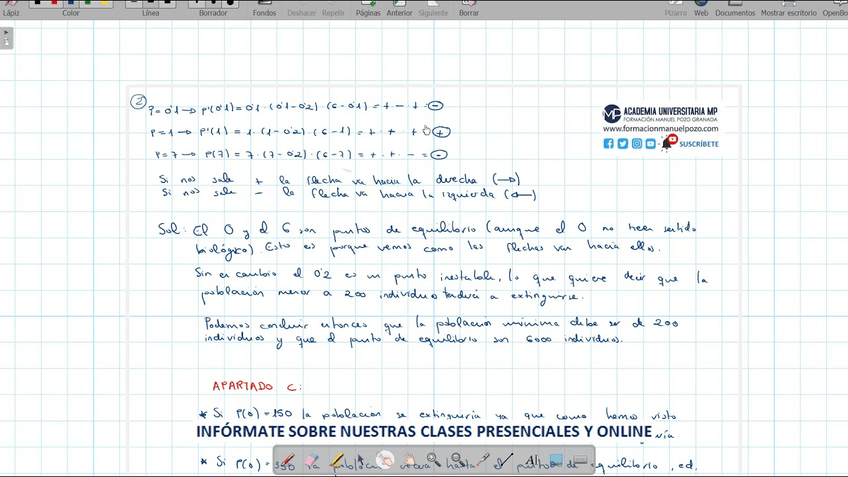Open the screen capture tool
The image size is (848, 477).
pyautogui.click(x=556, y=461)
